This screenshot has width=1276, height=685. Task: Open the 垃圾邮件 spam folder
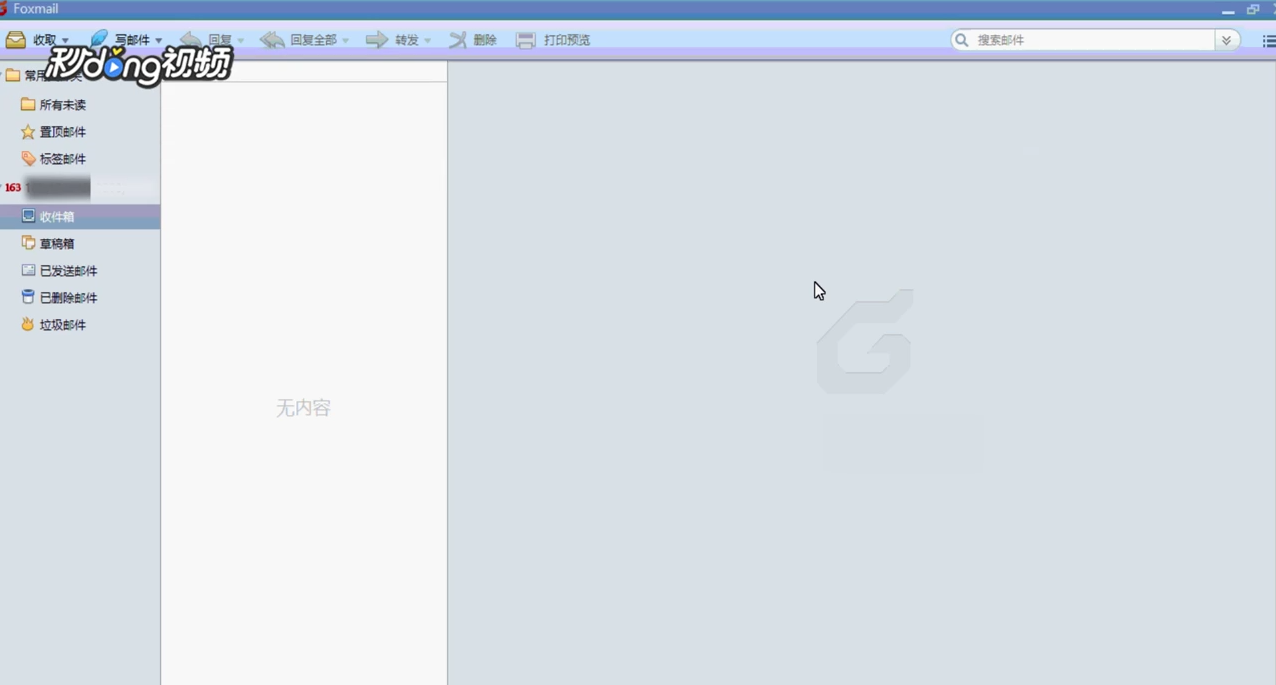(80, 325)
